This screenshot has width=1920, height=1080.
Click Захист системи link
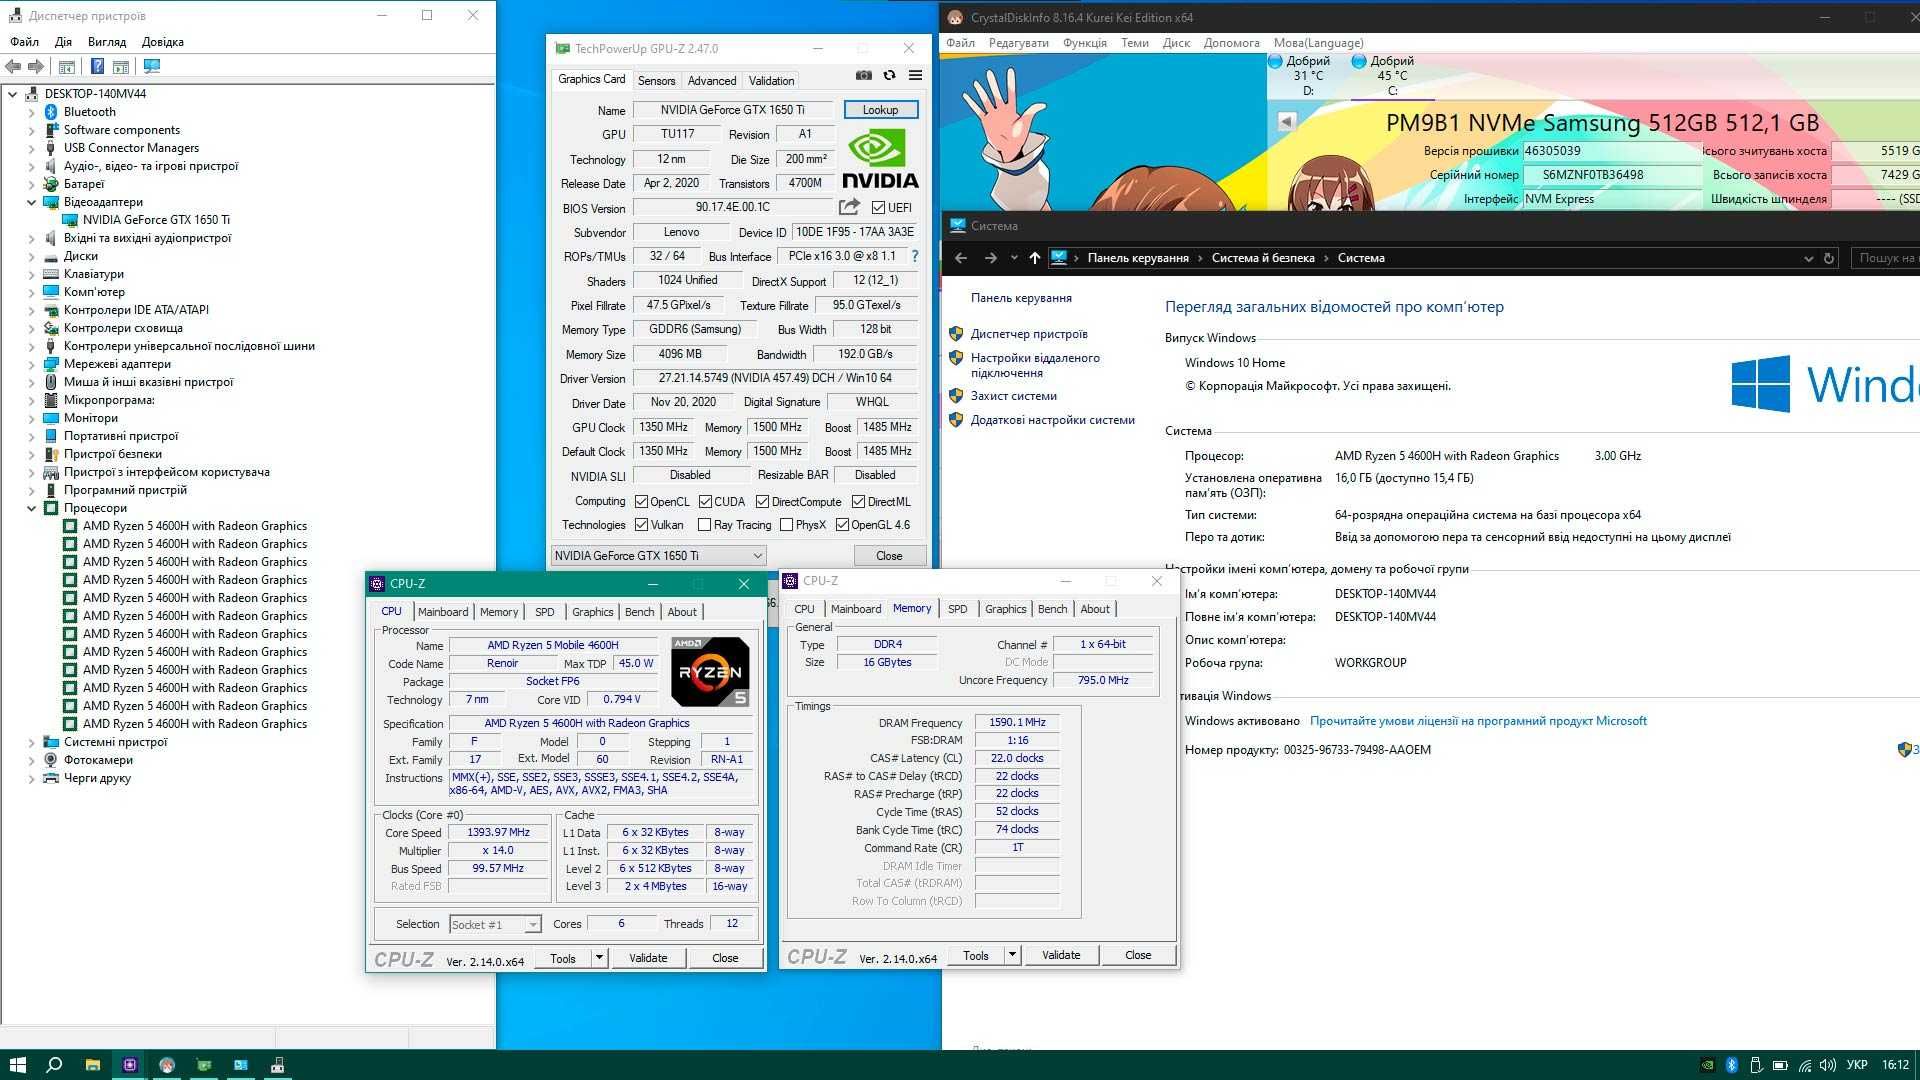(x=1013, y=396)
